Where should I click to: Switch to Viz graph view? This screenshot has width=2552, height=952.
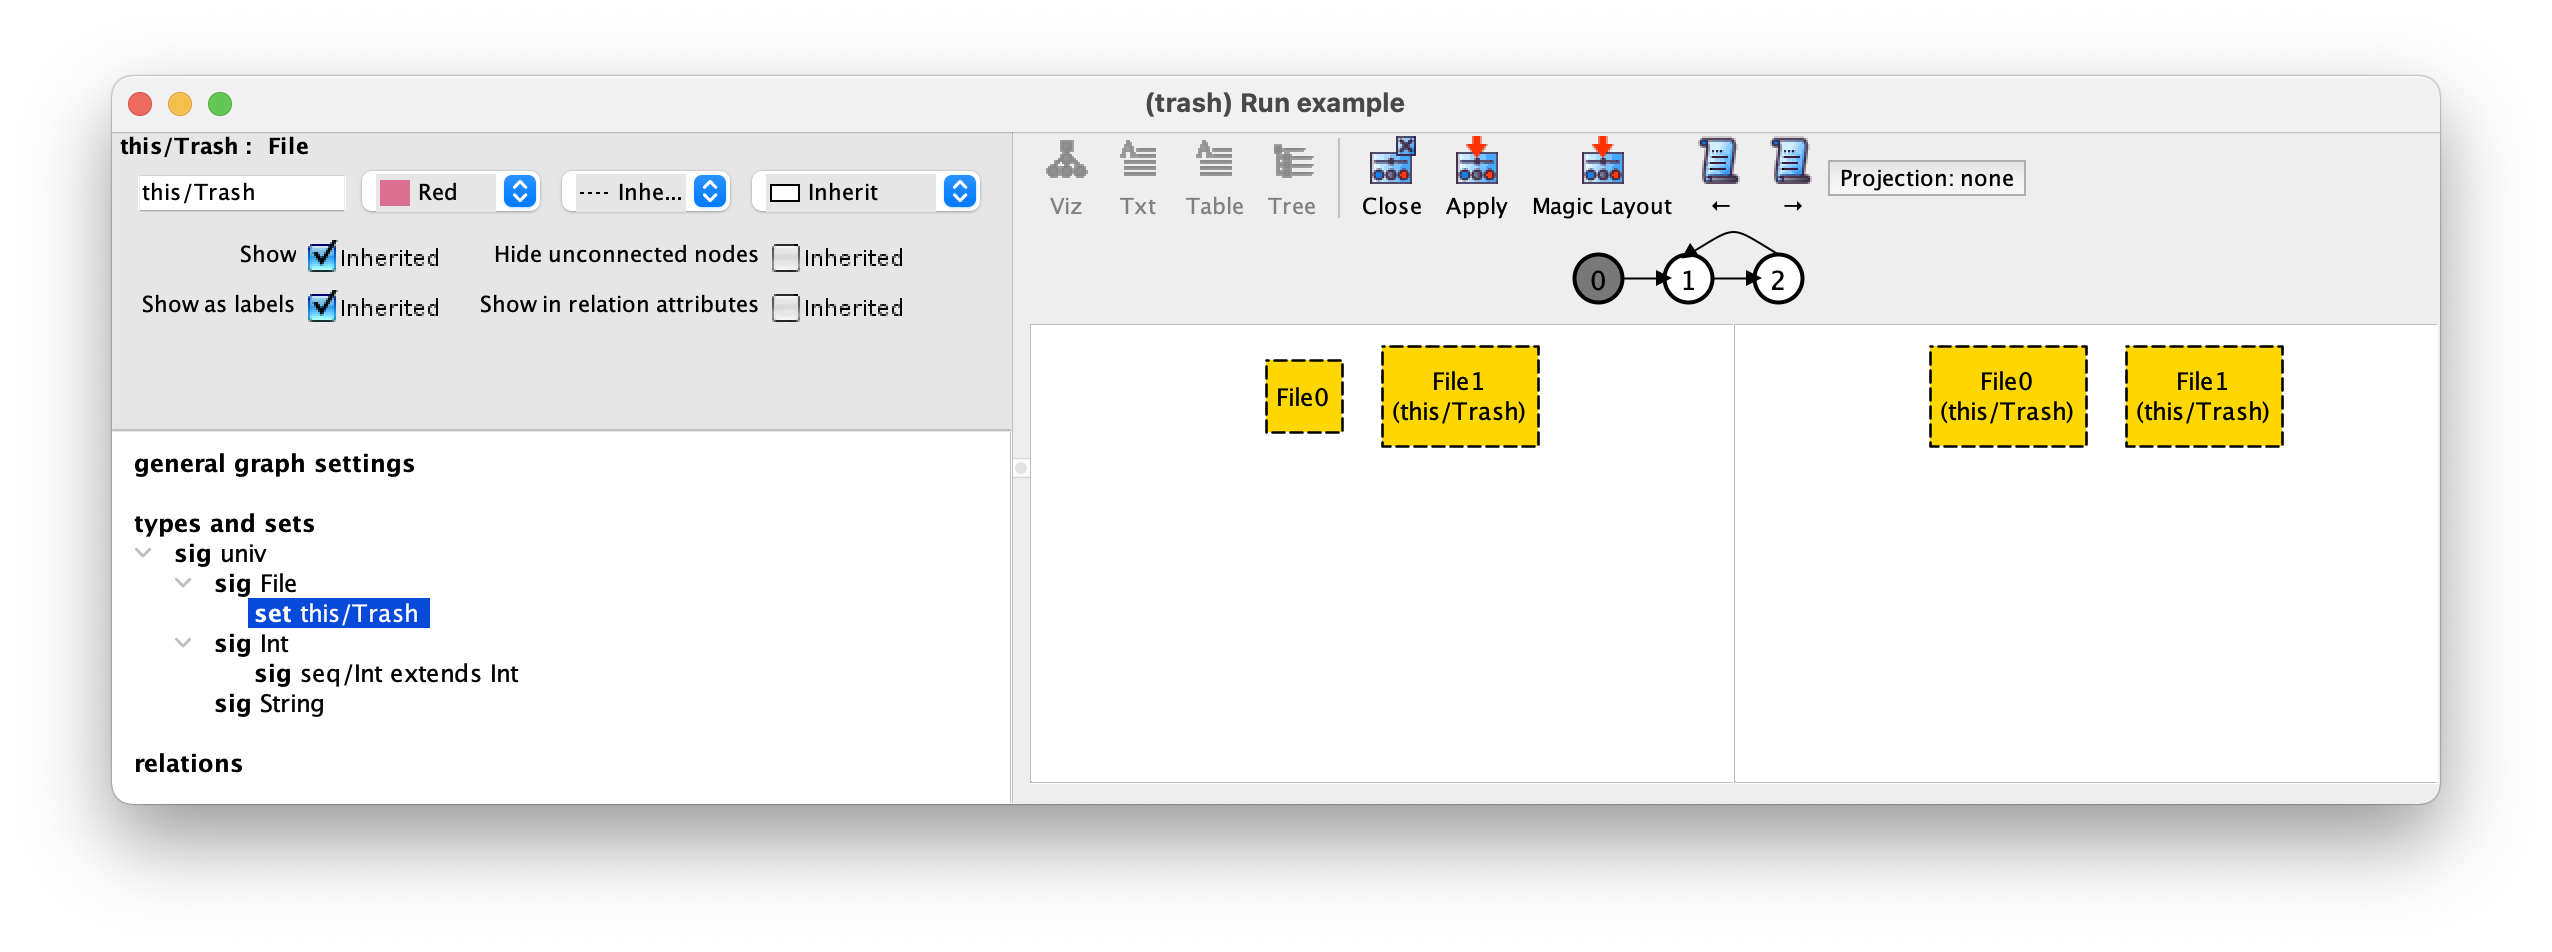point(1066,179)
